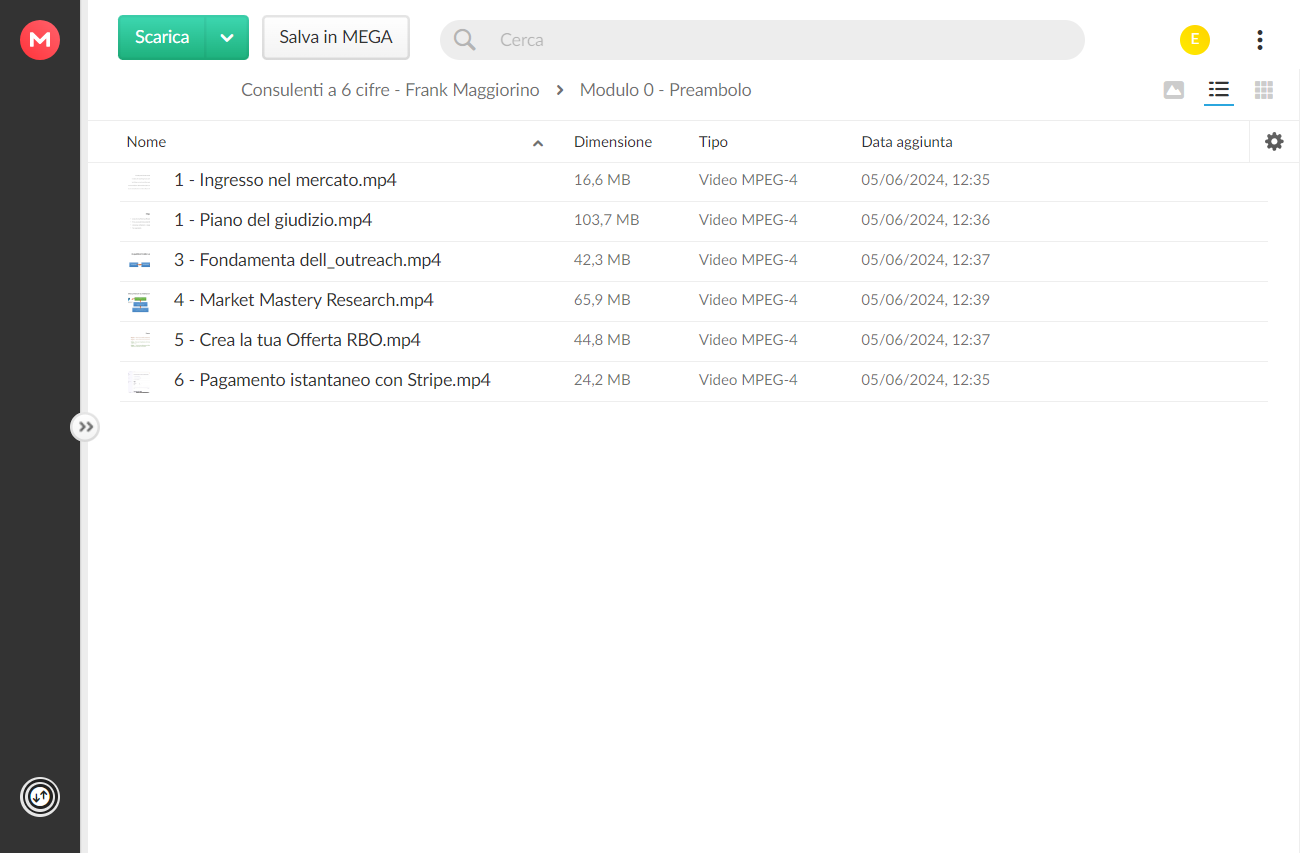The height and width of the screenshot is (853, 1300).
Task: Sort by the Dimensione column header
Action: 613,142
